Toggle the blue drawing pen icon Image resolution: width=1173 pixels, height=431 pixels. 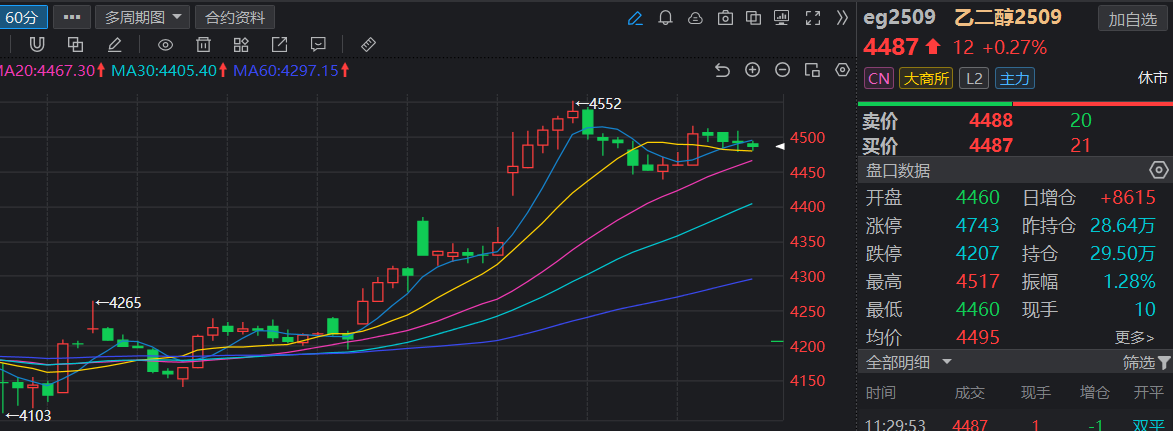635,17
